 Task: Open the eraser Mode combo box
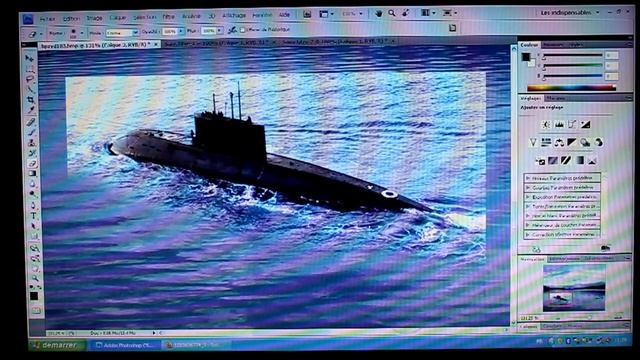pos(122,32)
